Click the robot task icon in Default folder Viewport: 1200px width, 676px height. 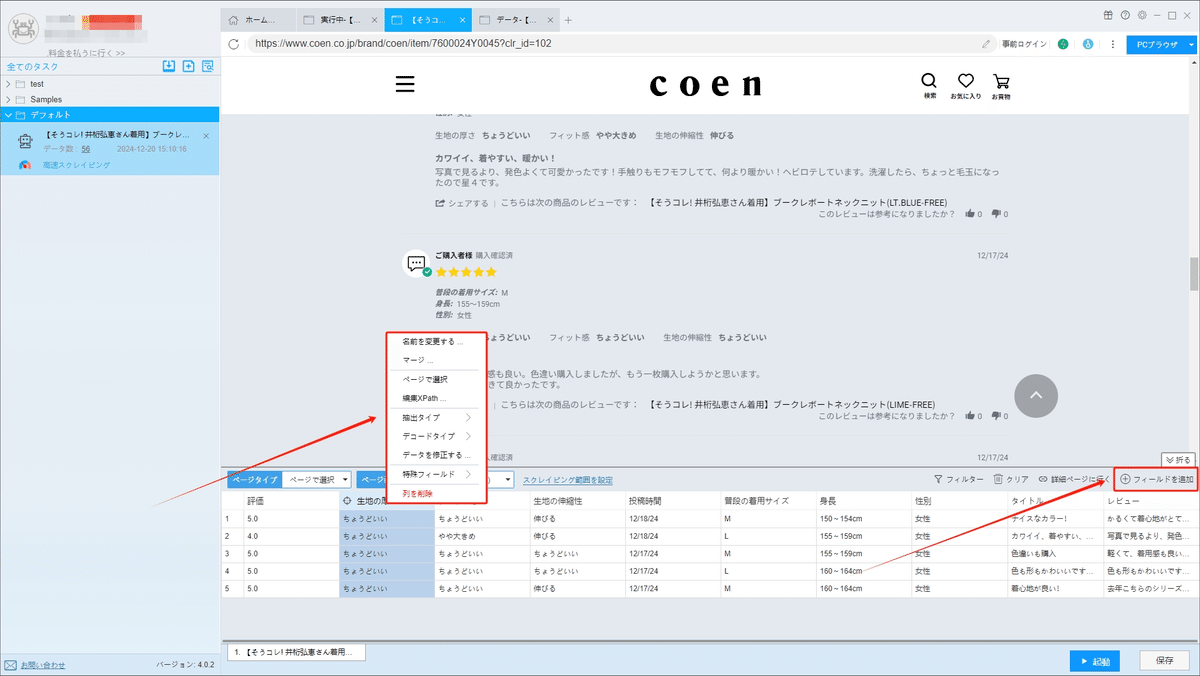pos(27,142)
